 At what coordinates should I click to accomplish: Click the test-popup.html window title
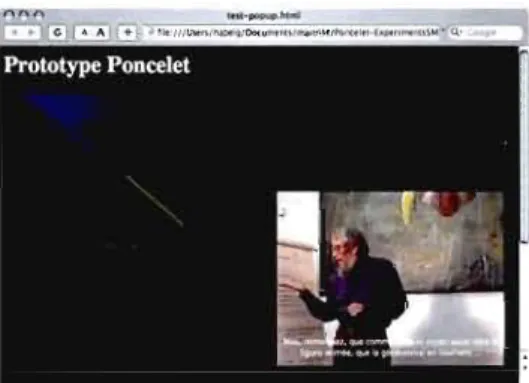263,16
